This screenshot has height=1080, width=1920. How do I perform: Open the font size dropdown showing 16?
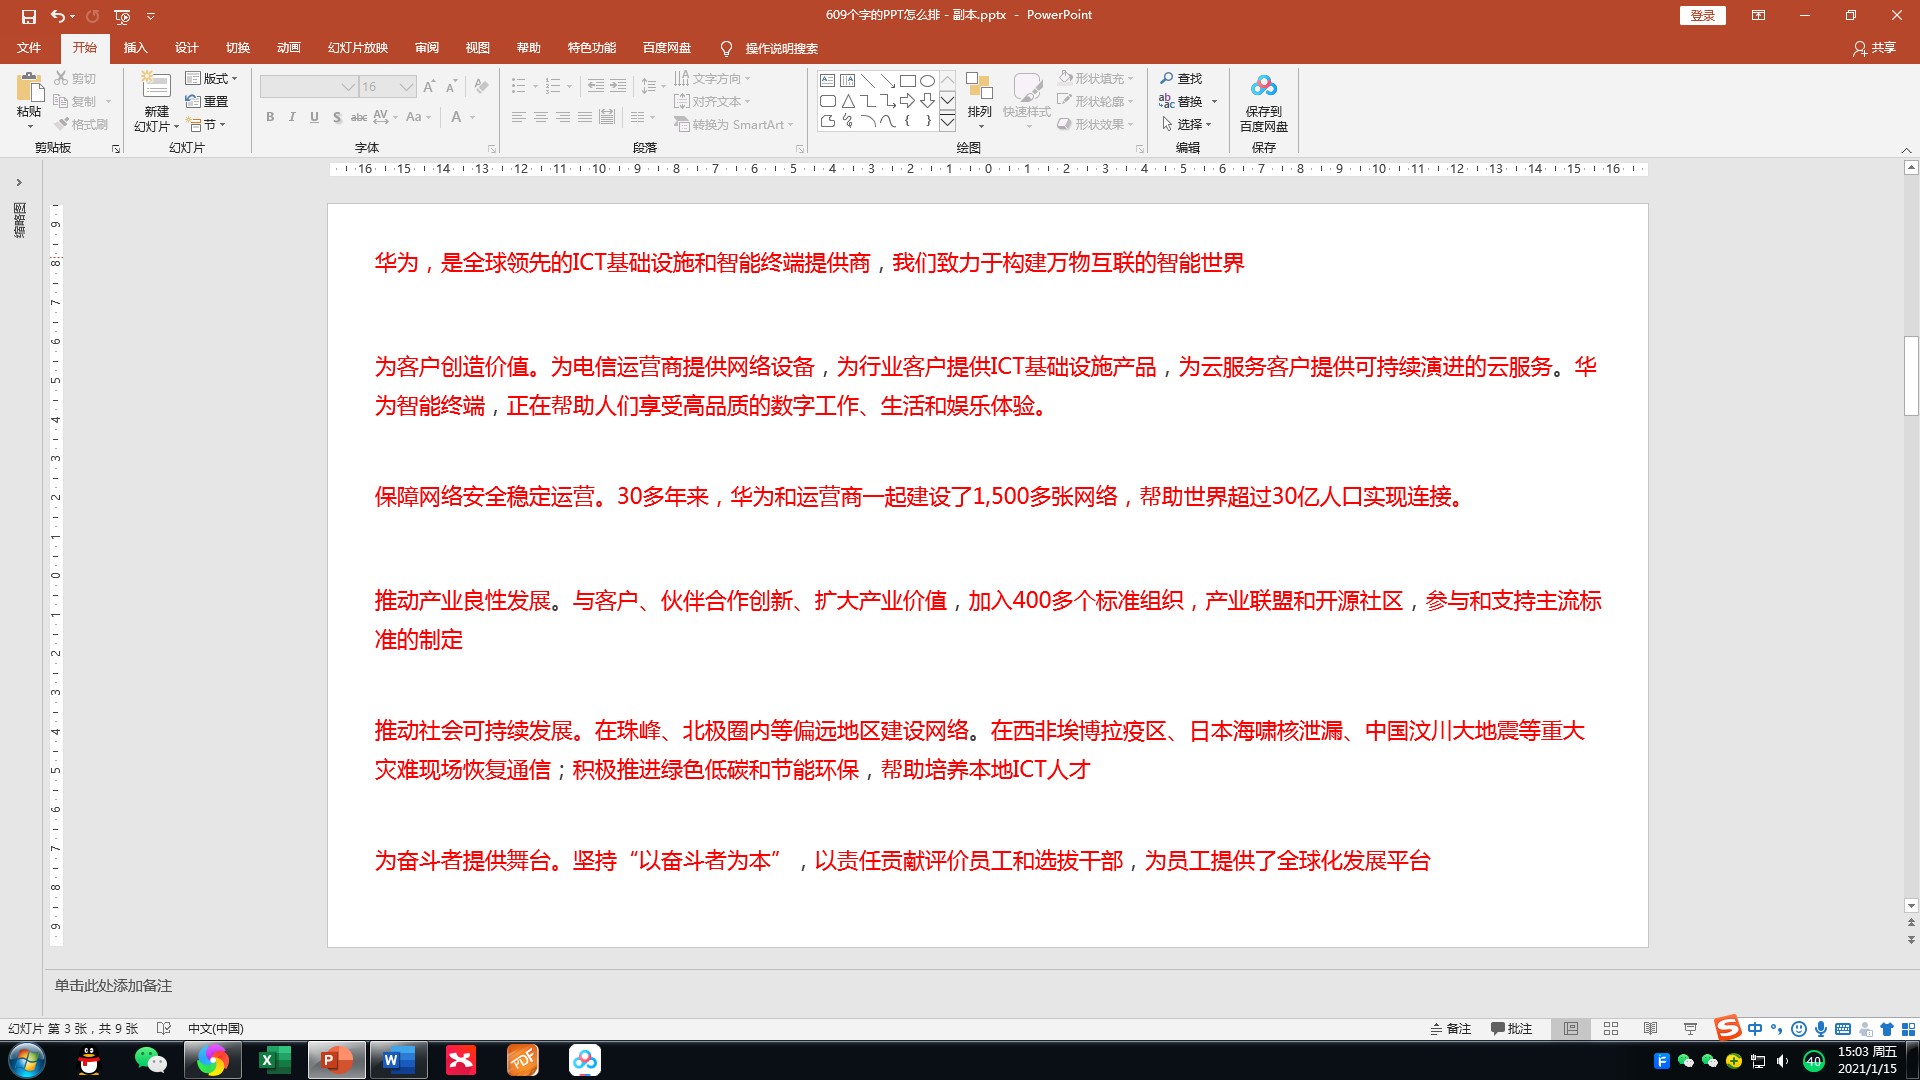406,87
